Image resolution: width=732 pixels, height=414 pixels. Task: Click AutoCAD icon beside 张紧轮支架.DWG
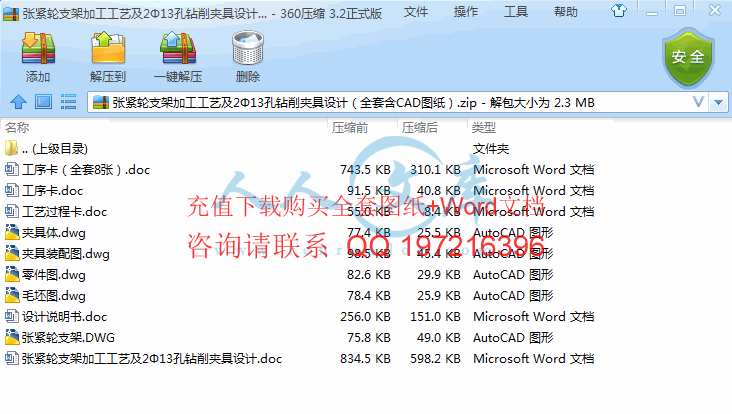[x=12, y=337]
